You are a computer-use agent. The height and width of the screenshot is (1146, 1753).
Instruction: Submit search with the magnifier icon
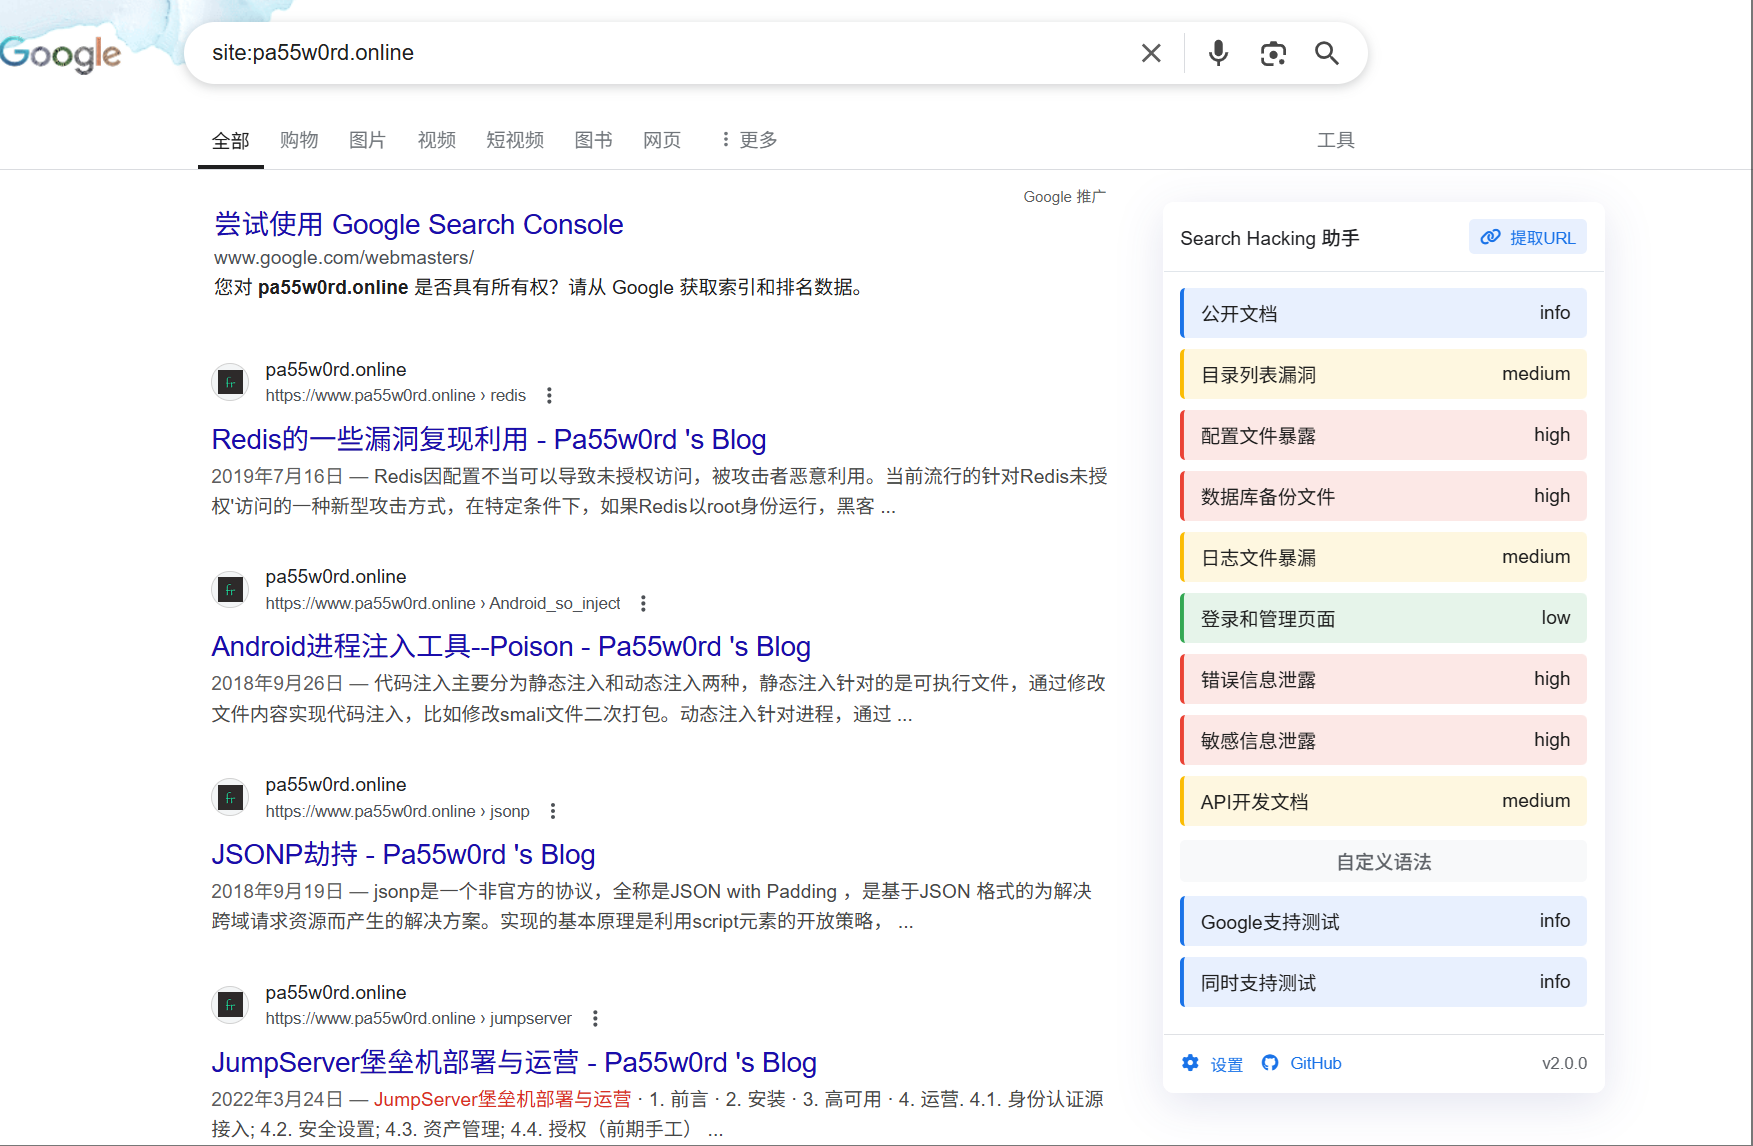pos(1327,53)
